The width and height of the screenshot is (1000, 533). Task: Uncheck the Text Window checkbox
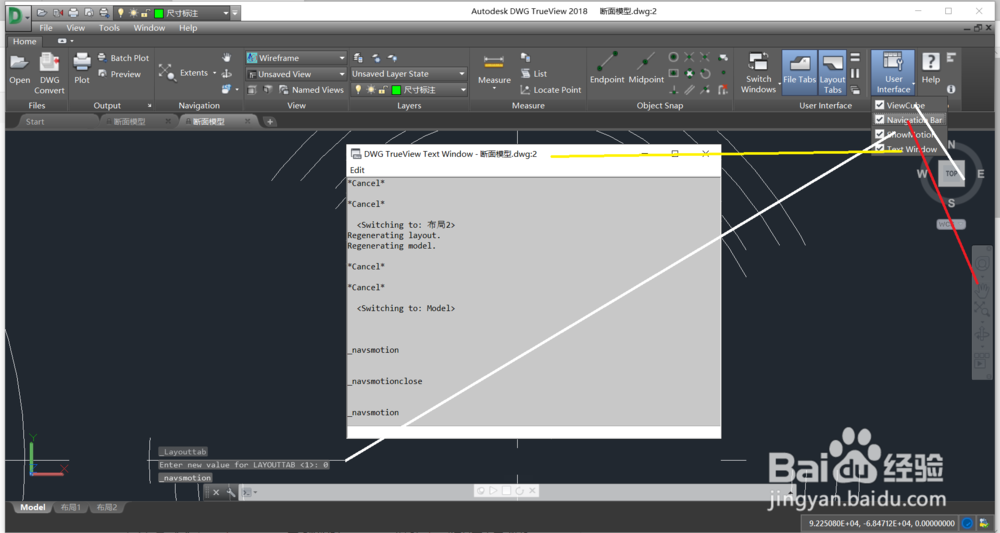[879, 149]
